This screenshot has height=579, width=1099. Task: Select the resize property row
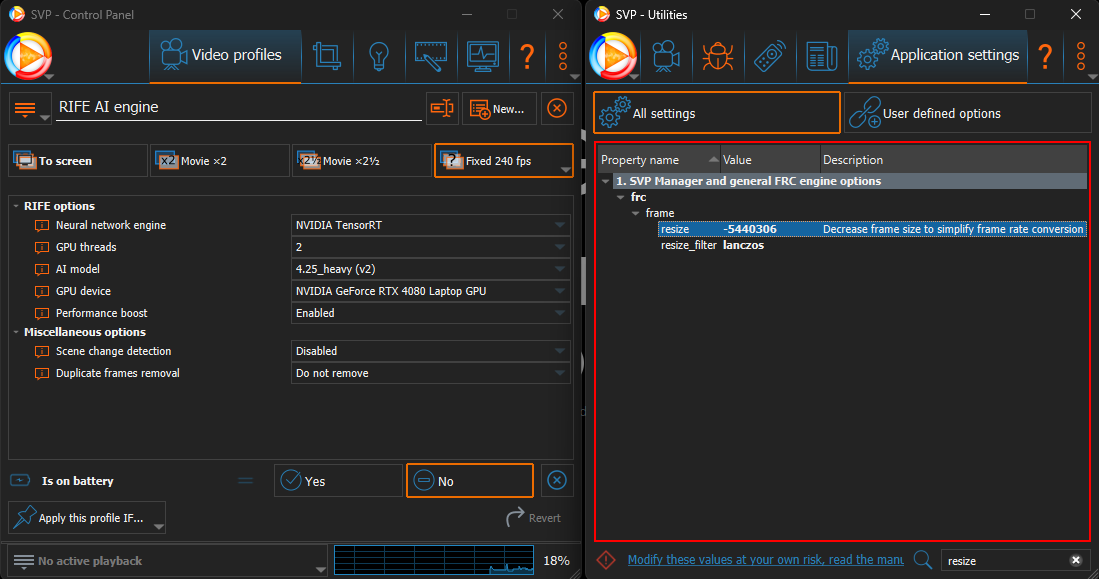click(x=873, y=229)
